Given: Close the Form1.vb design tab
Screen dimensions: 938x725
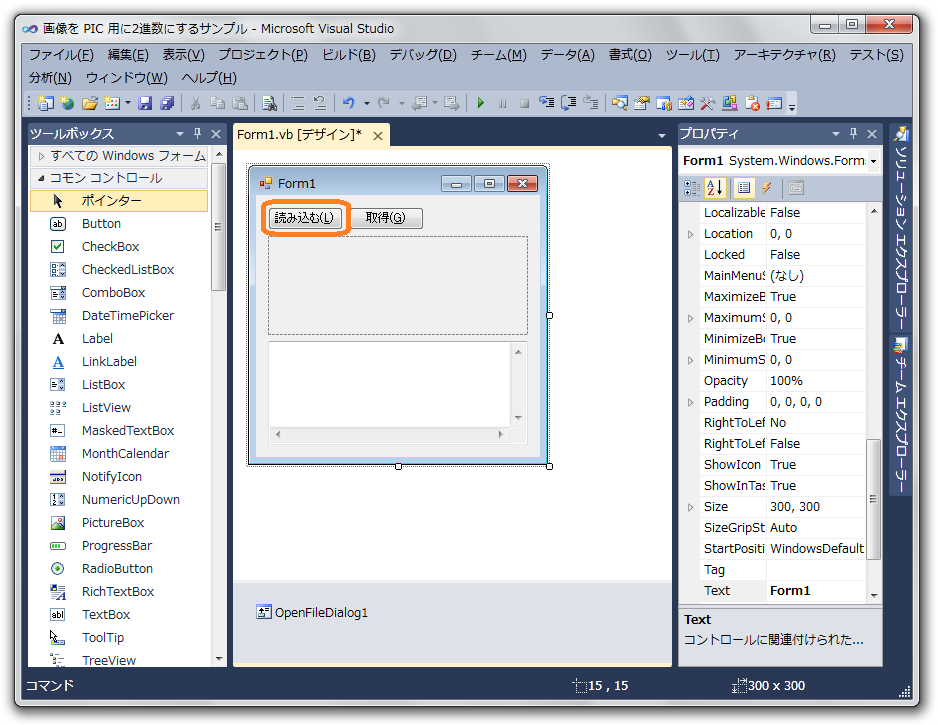Looking at the screenshot, I should [x=378, y=136].
